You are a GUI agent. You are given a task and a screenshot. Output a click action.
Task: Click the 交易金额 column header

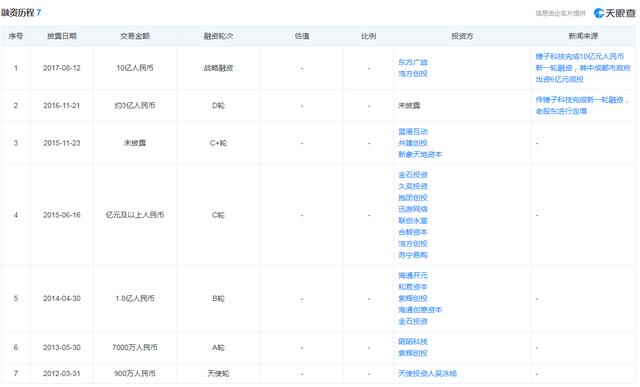tap(135, 36)
